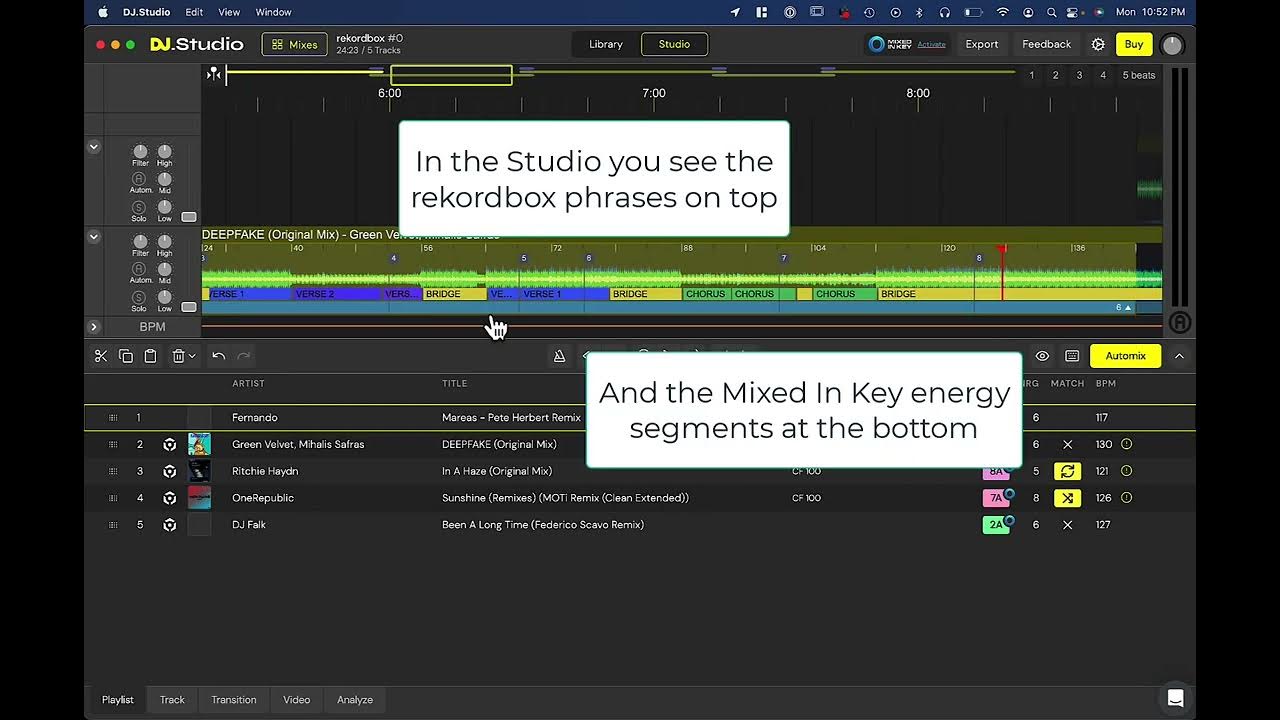Viewport: 1280px width, 720px height.
Task: Click the copy icon in edit toolbar
Action: tap(126, 356)
